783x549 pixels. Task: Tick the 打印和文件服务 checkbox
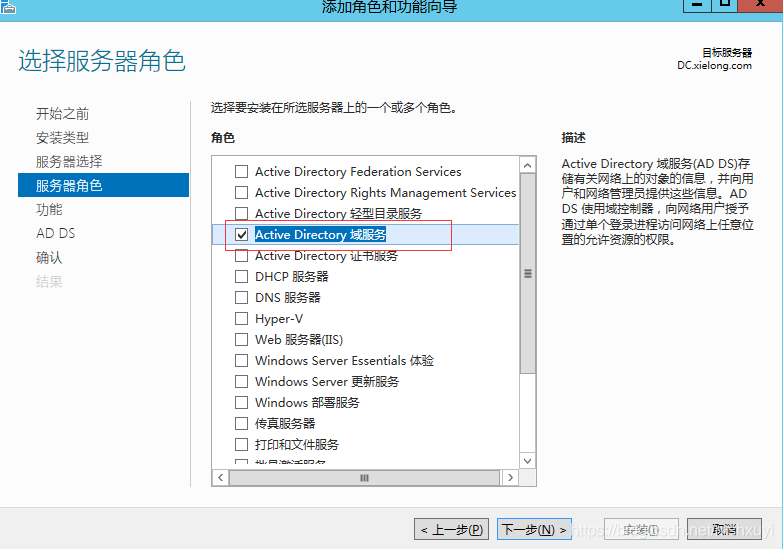point(241,444)
